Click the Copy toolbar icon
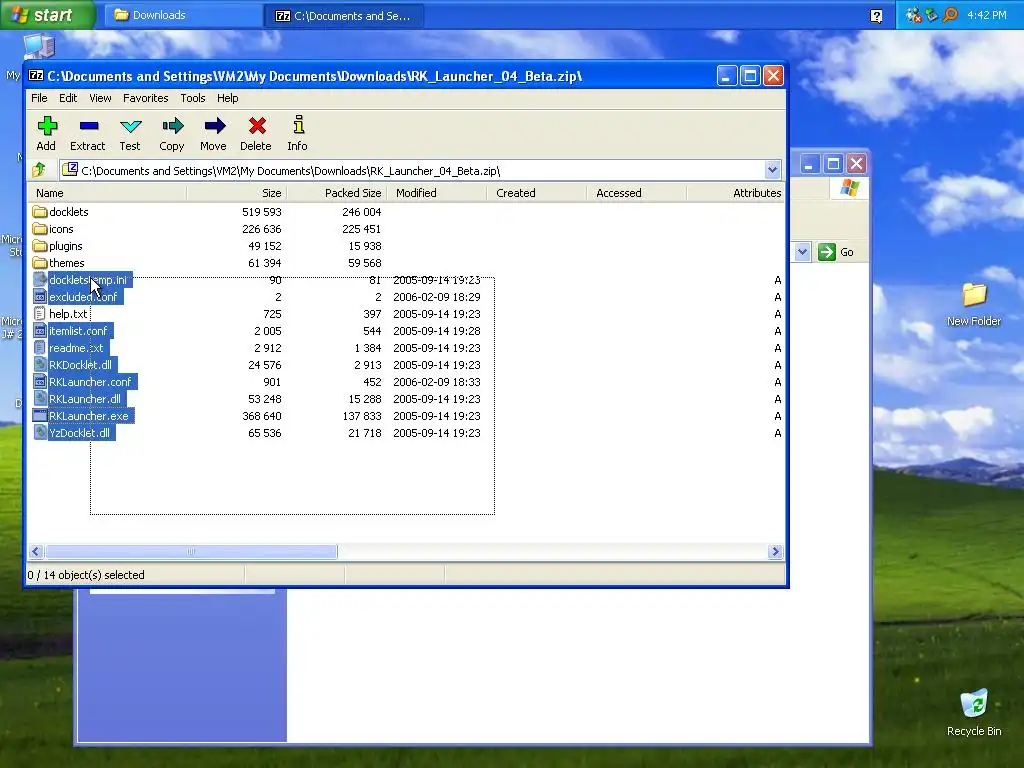Viewport: 1024px width, 768px height. 172,125
